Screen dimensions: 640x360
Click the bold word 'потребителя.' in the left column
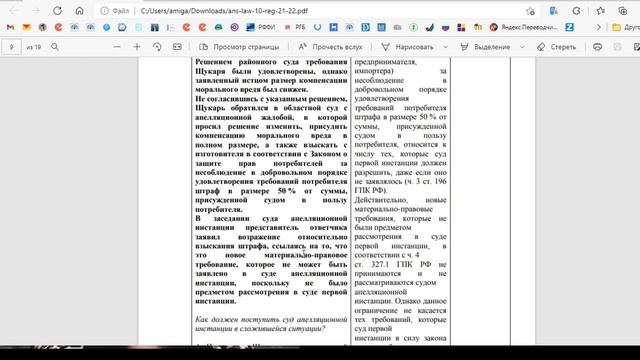pos(219,209)
